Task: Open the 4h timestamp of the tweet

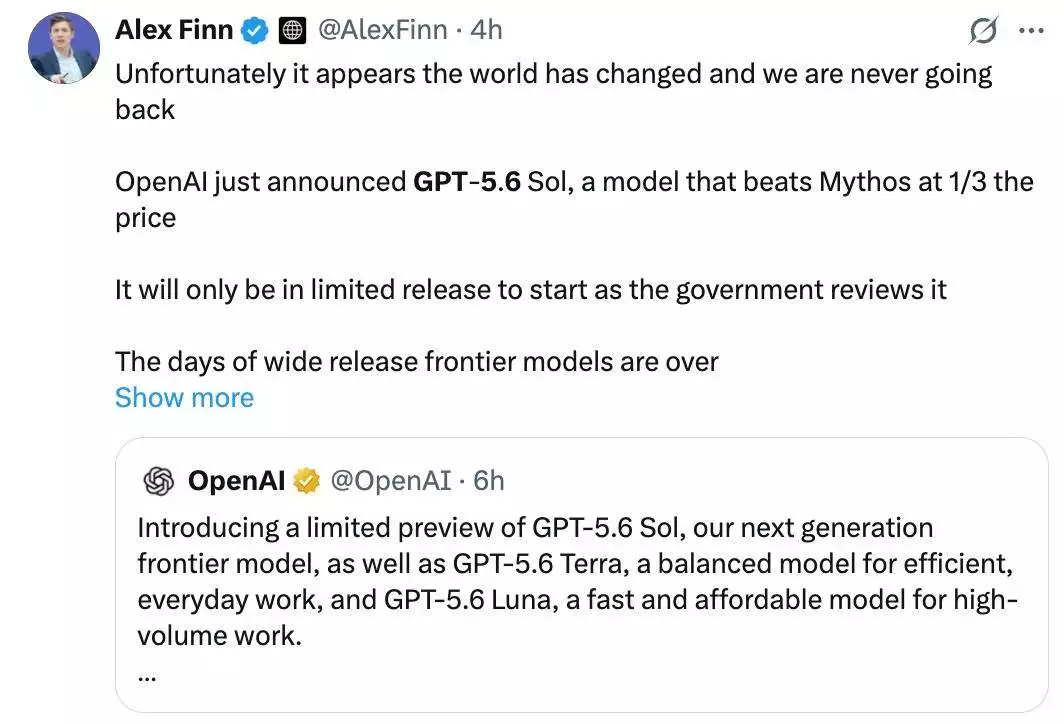Action: click(x=487, y=30)
